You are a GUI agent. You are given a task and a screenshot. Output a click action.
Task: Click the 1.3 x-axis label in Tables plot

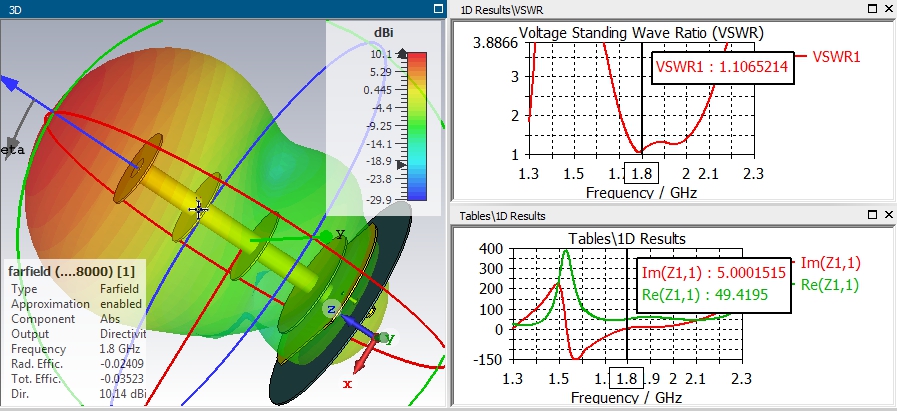(513, 378)
